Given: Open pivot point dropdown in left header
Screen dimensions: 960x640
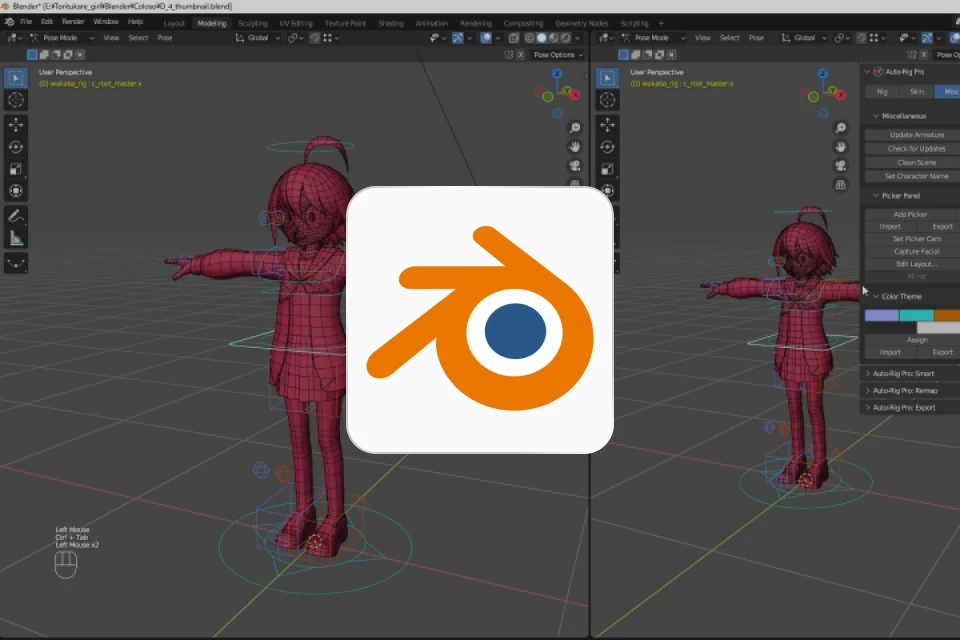Looking at the screenshot, I should (x=296, y=38).
